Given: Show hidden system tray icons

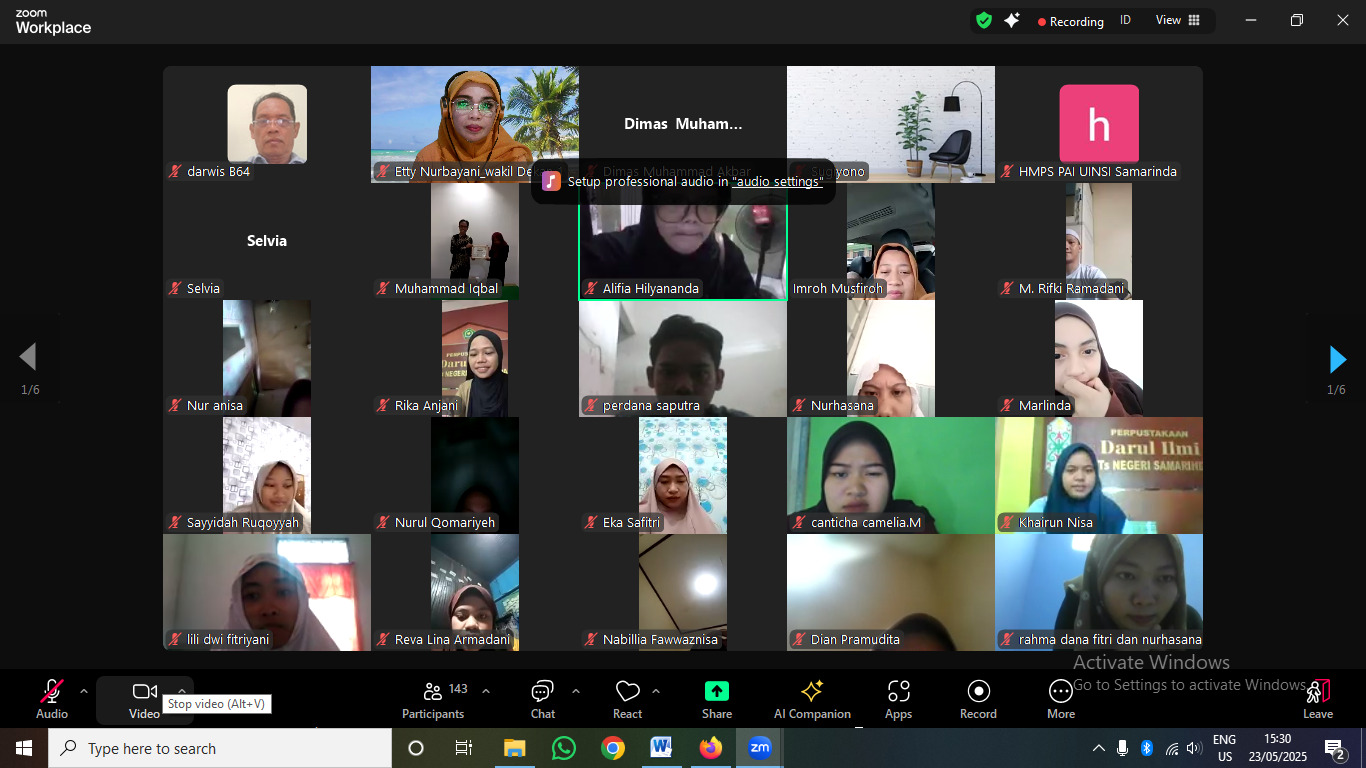Looking at the screenshot, I should 1098,748.
